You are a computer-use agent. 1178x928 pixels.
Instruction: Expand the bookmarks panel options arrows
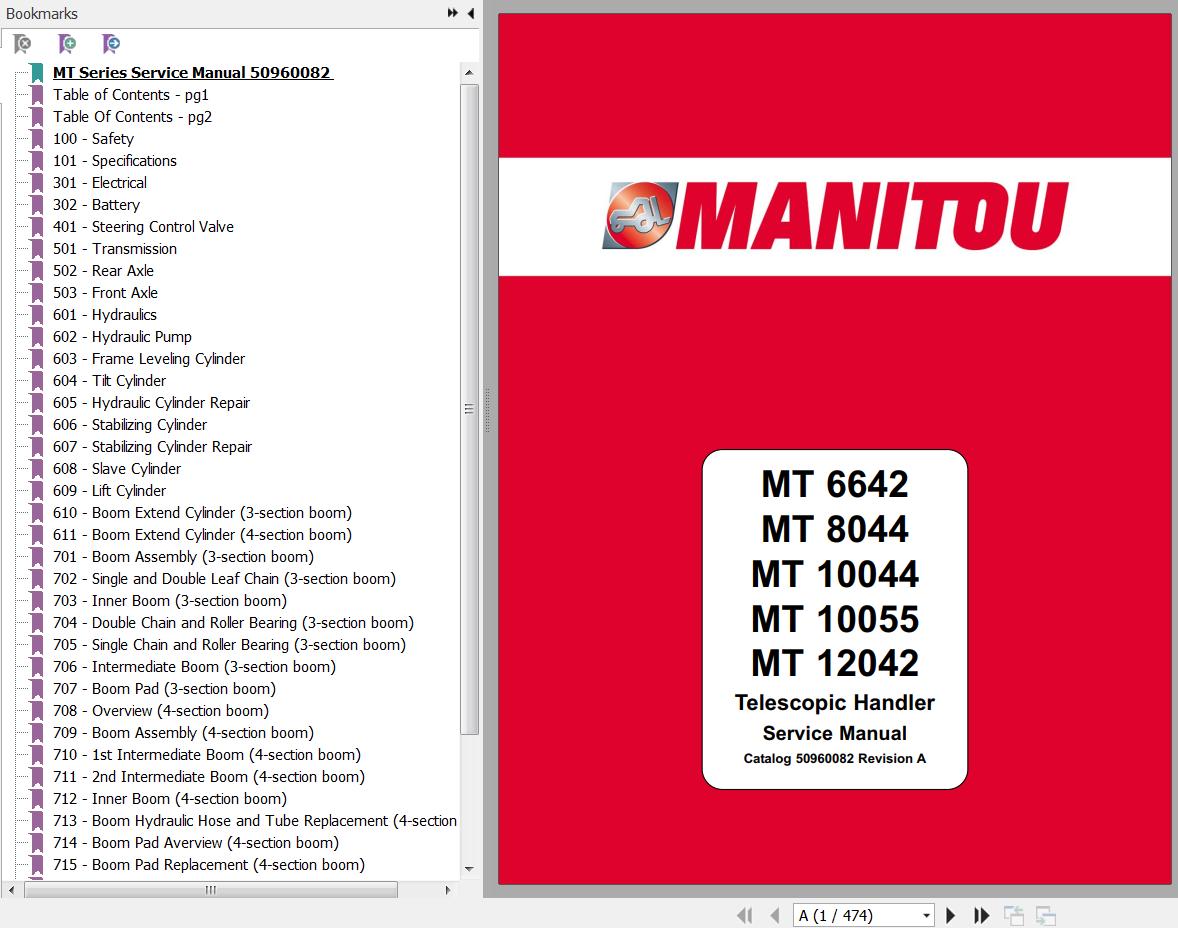452,13
